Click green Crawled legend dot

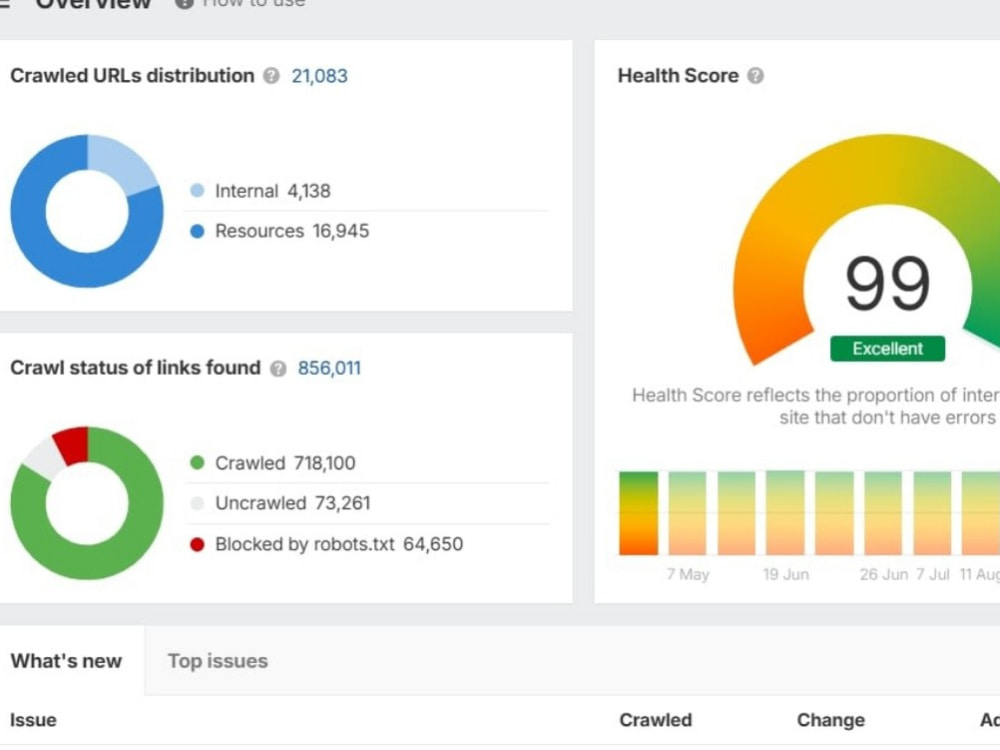(x=197, y=463)
